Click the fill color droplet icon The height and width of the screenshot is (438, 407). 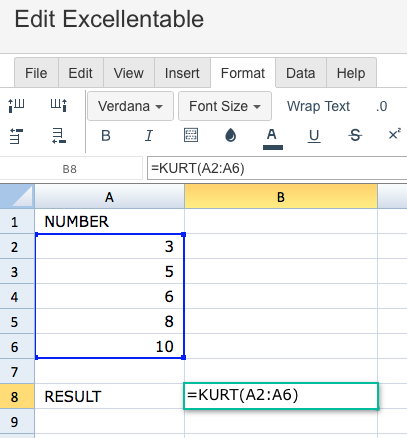coord(231,136)
